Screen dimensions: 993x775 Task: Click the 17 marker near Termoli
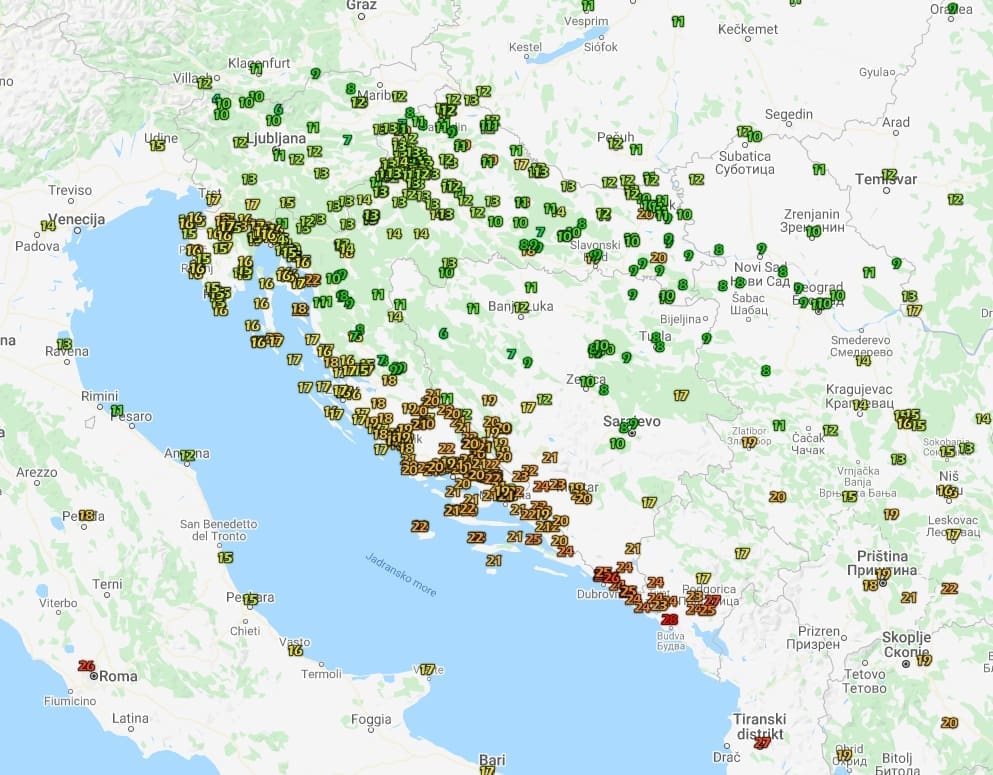[427, 670]
